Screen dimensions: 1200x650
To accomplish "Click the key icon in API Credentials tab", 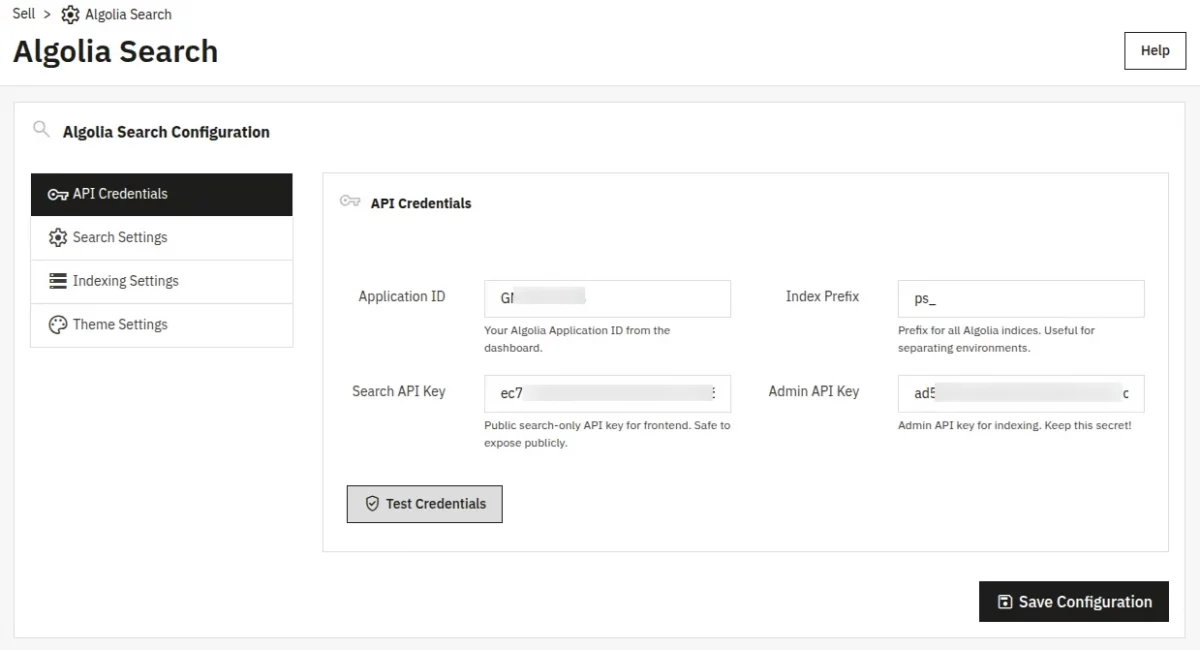I will pyautogui.click(x=58, y=194).
